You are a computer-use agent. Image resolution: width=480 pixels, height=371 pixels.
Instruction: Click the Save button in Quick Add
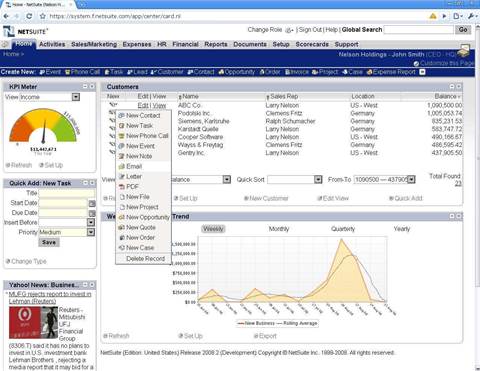tap(49, 242)
